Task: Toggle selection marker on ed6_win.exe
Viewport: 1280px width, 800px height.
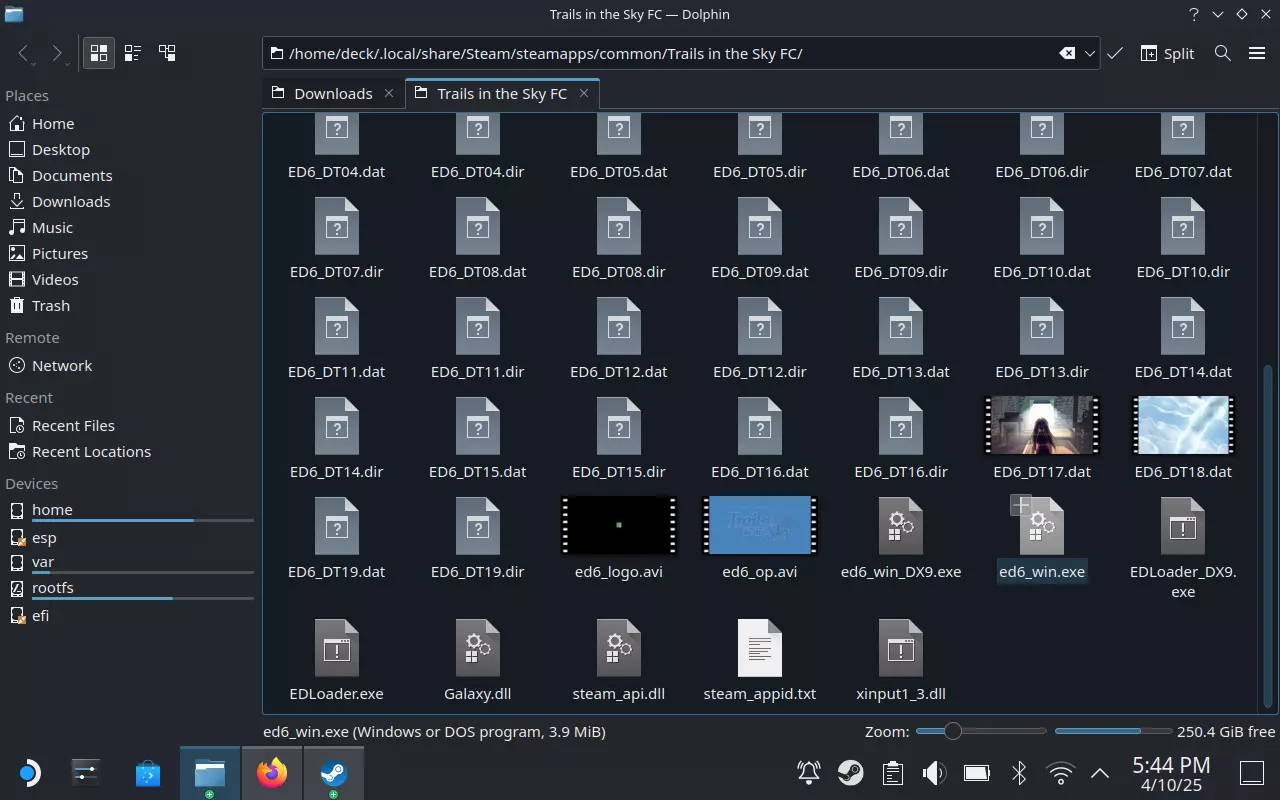Action: click(x=1020, y=506)
